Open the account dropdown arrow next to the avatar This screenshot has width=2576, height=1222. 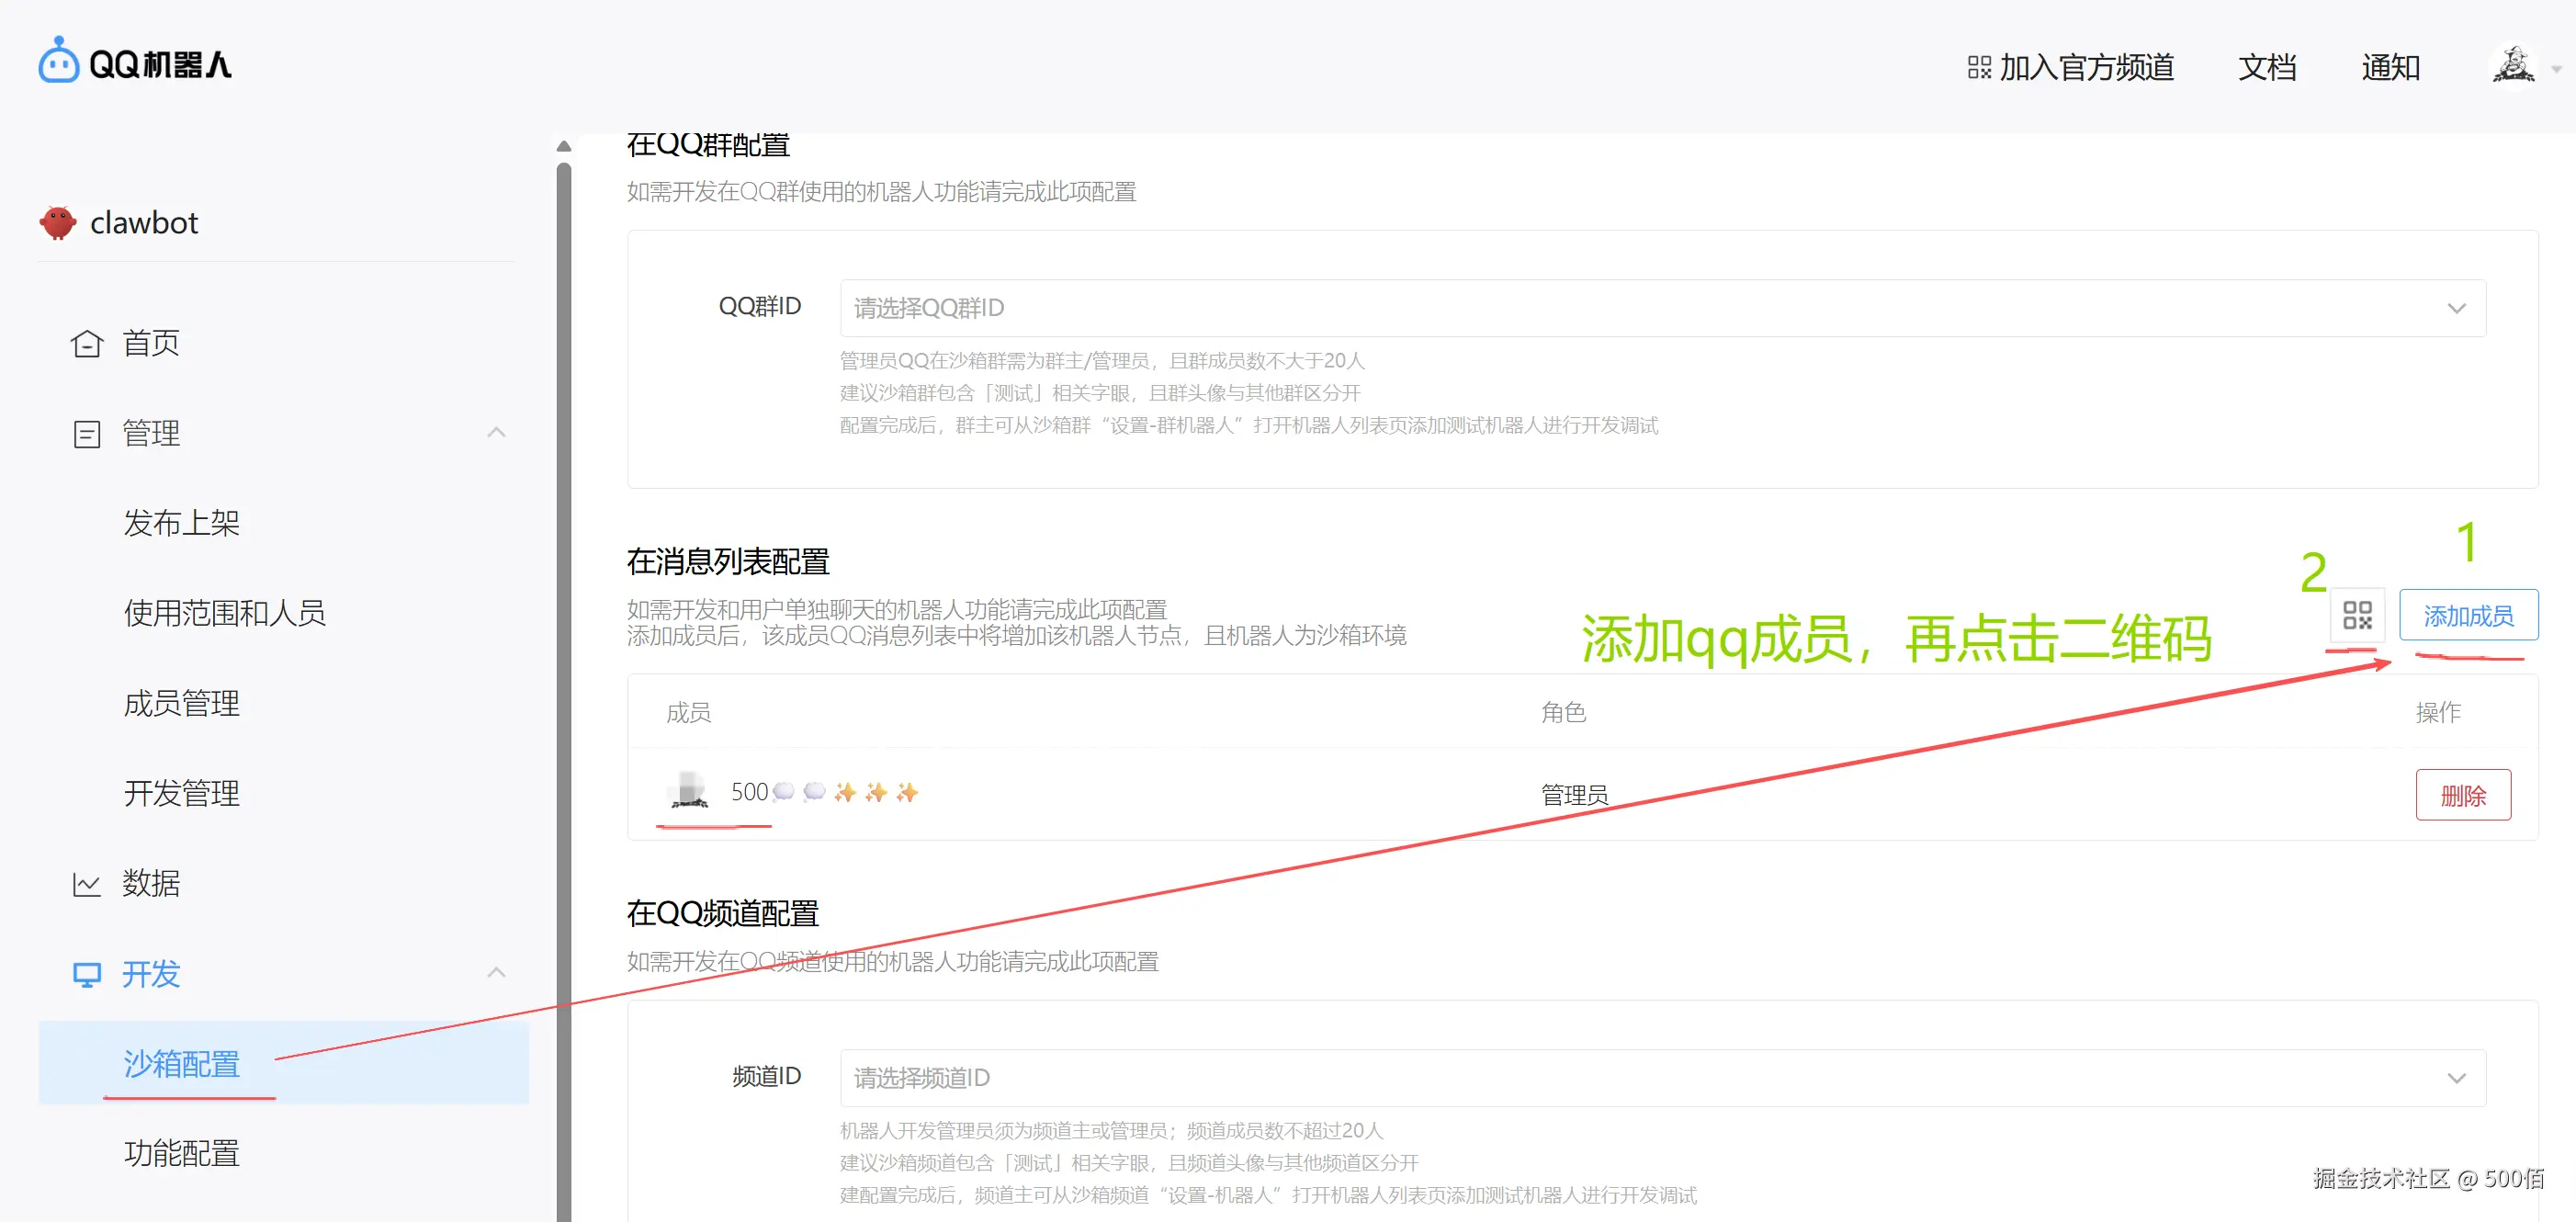coord(2556,69)
